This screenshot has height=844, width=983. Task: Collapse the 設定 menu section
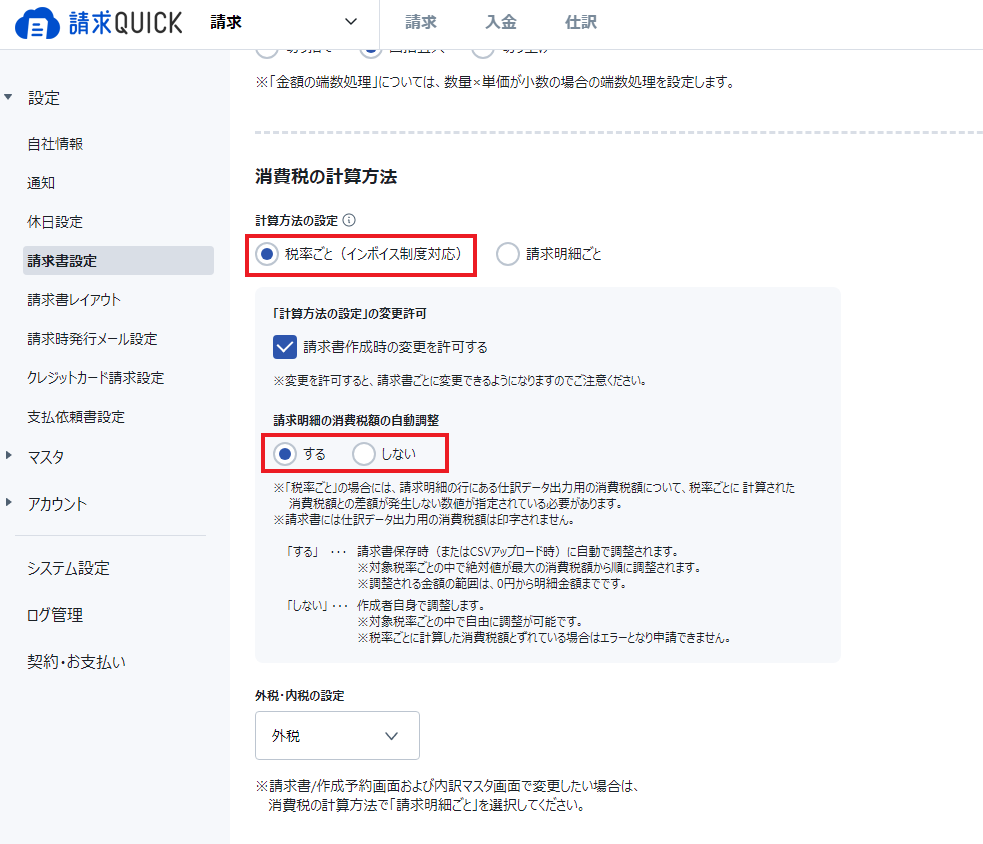(8, 97)
